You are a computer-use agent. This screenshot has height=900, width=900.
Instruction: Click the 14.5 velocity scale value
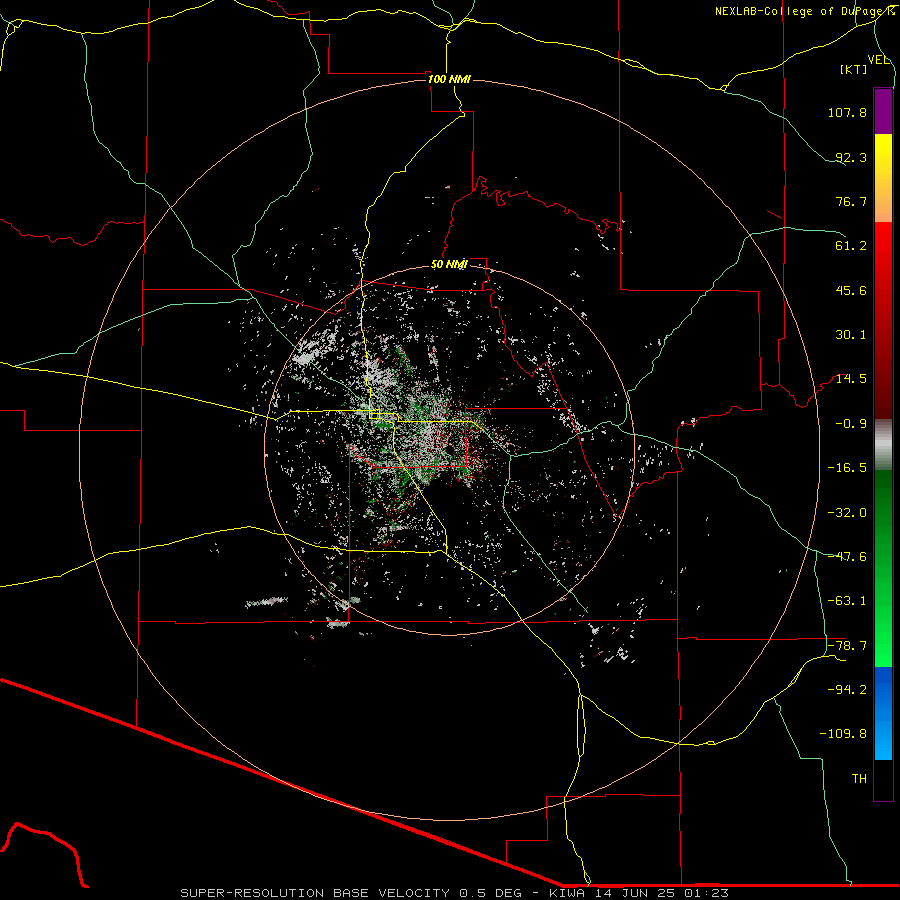click(x=851, y=379)
